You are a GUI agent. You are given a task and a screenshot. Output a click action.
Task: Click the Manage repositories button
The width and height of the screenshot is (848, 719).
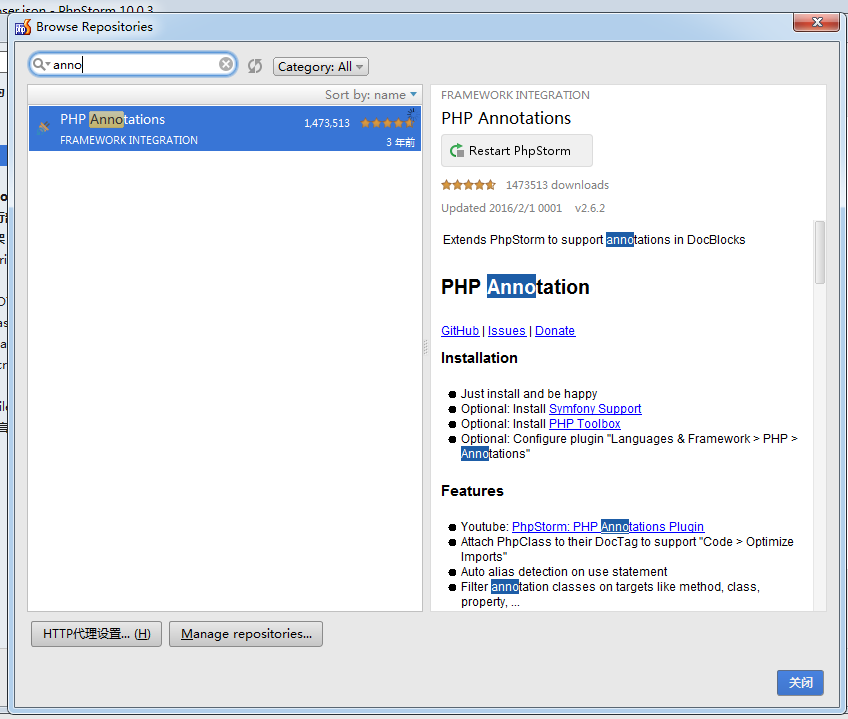pyautogui.click(x=246, y=634)
